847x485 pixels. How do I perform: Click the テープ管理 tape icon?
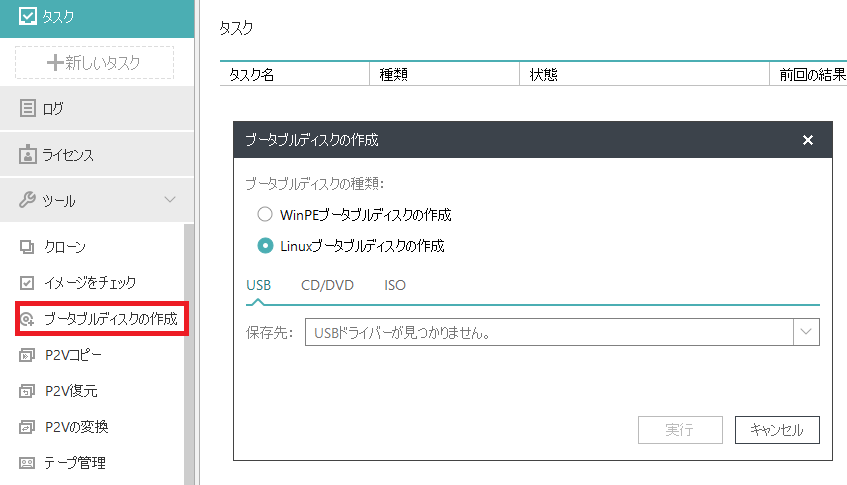coord(27,463)
